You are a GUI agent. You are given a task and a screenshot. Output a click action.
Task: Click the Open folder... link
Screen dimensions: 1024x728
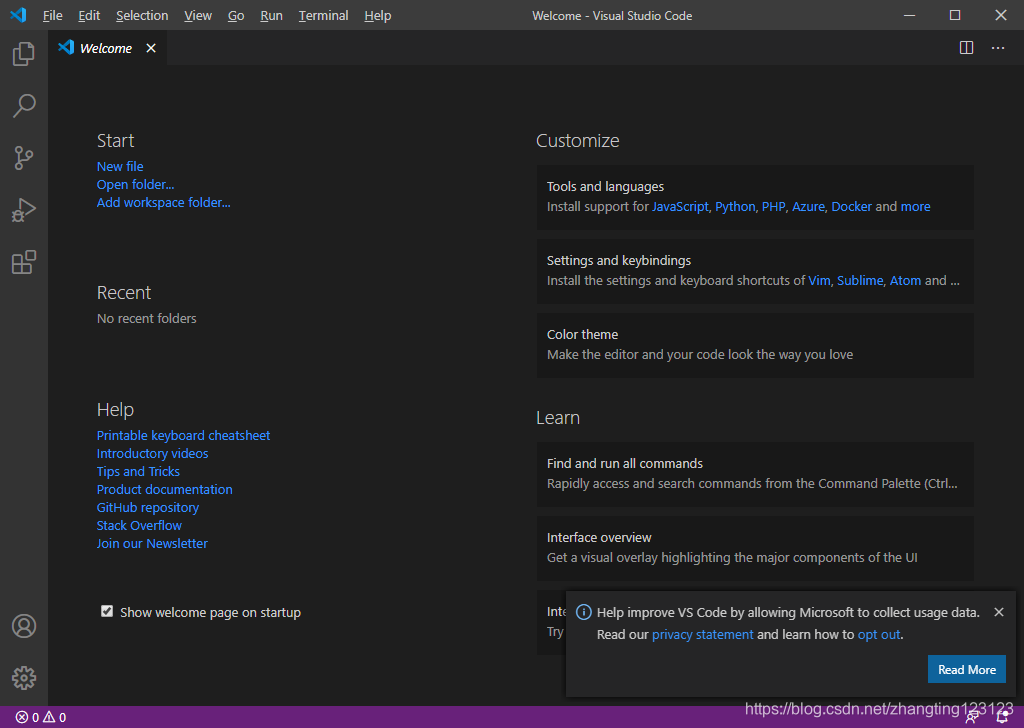[135, 185]
